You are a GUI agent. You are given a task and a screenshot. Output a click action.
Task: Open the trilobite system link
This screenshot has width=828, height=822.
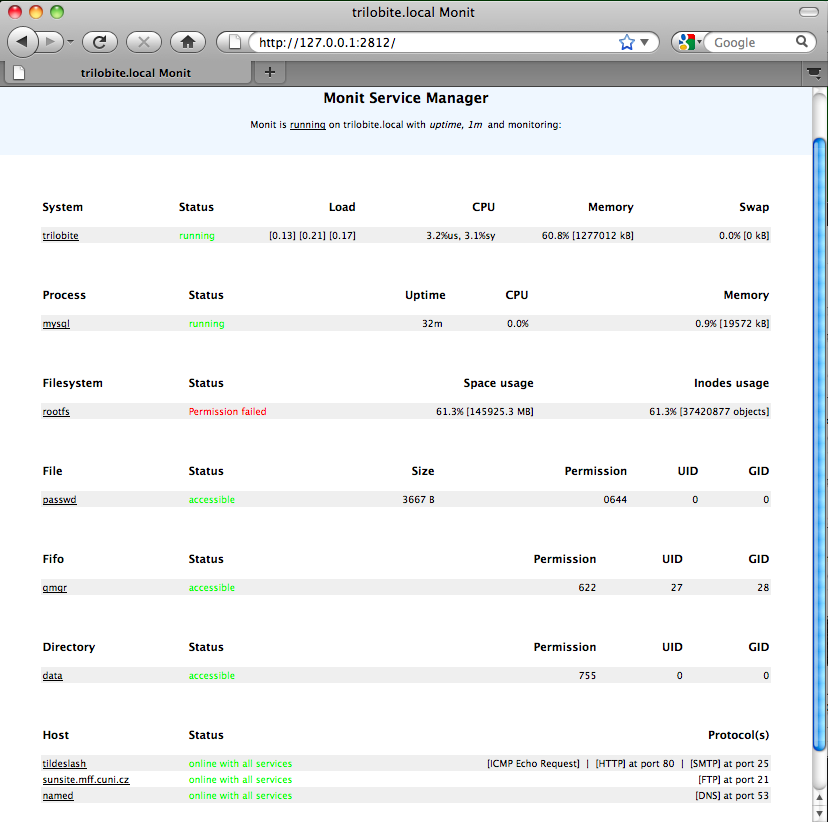pos(60,235)
